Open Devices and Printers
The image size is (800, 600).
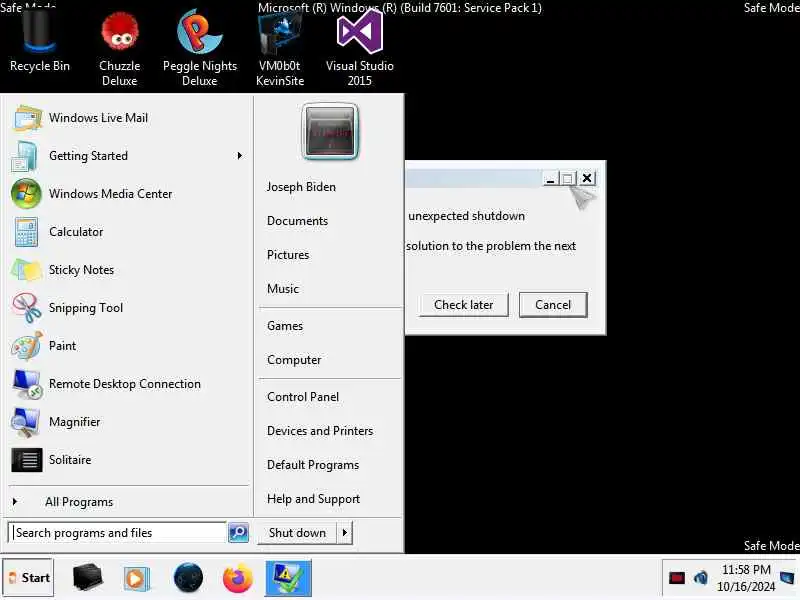[x=320, y=431]
